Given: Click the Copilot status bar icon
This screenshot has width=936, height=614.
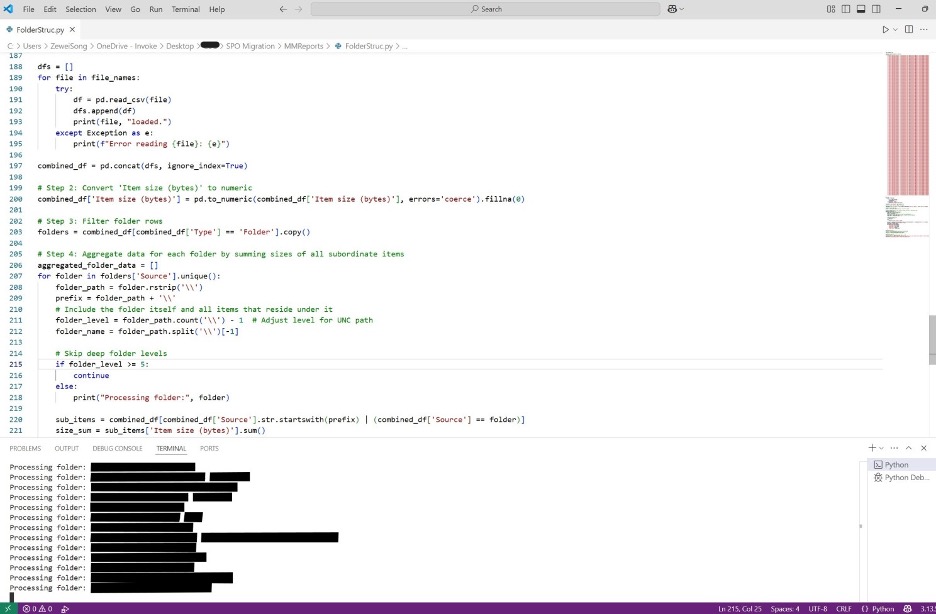Looking at the screenshot, I should tap(907, 609).
